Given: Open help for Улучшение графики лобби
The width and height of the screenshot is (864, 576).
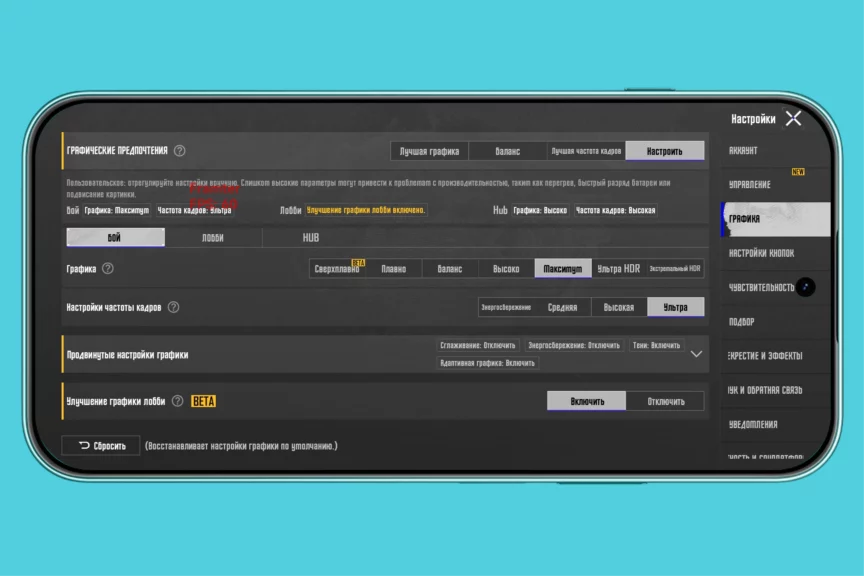Looking at the screenshot, I should click(x=177, y=401).
